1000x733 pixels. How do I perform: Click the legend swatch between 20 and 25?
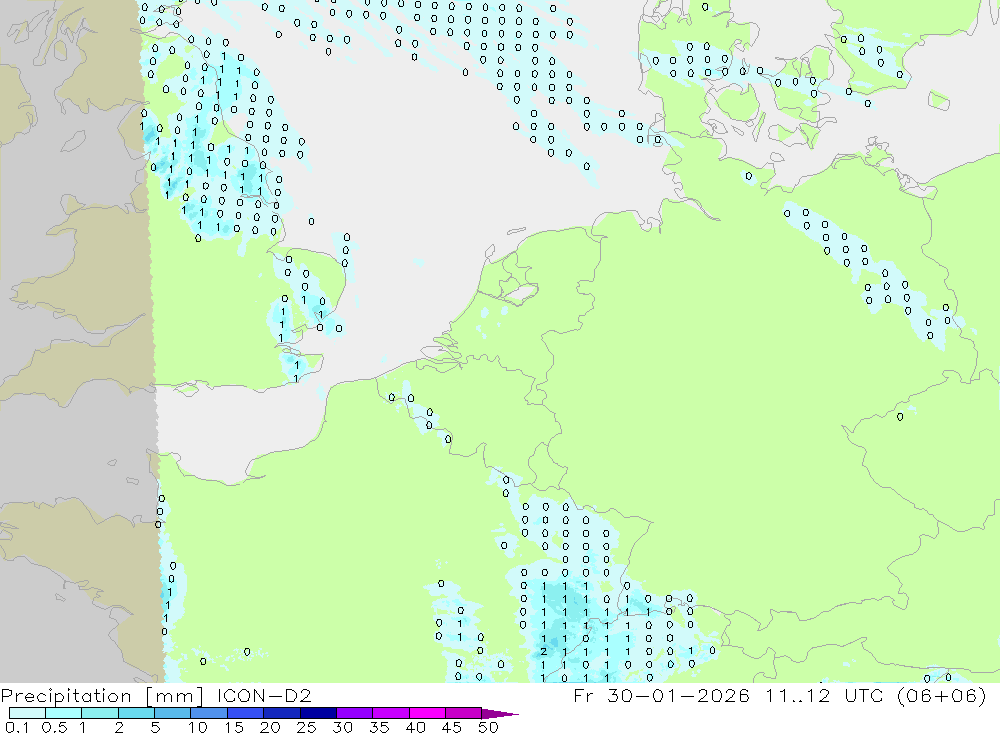coord(281,713)
